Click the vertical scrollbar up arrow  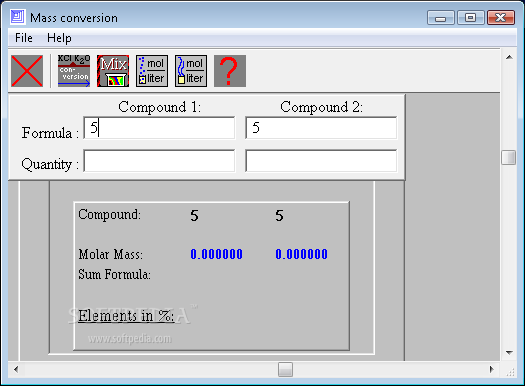click(509, 57)
